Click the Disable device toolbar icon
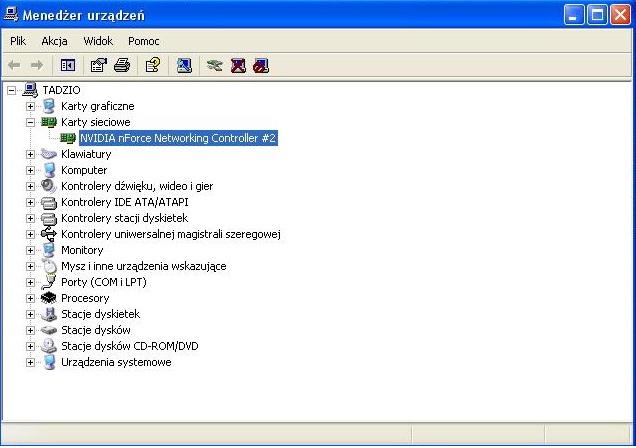636x448 pixels. [261, 65]
